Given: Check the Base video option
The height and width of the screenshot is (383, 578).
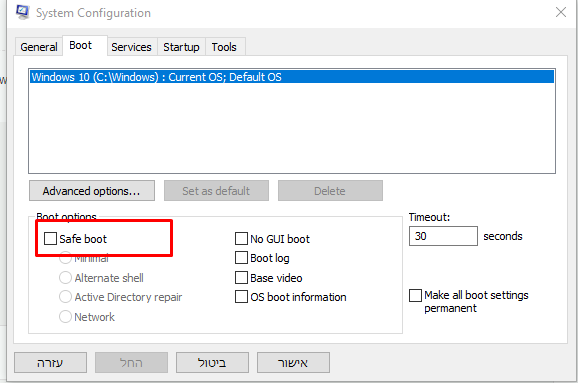Looking at the screenshot, I should [x=241, y=278].
